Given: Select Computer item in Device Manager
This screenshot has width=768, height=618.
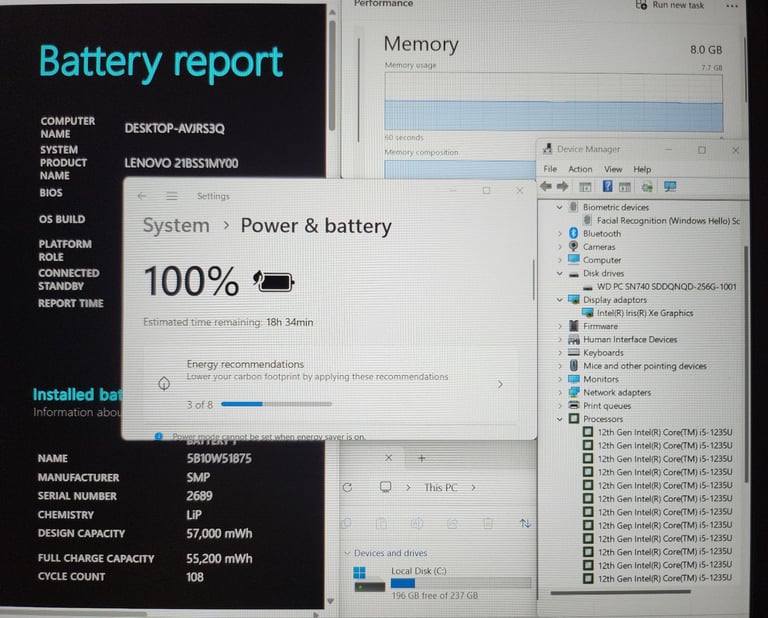Looking at the screenshot, I should pyautogui.click(x=602, y=260).
